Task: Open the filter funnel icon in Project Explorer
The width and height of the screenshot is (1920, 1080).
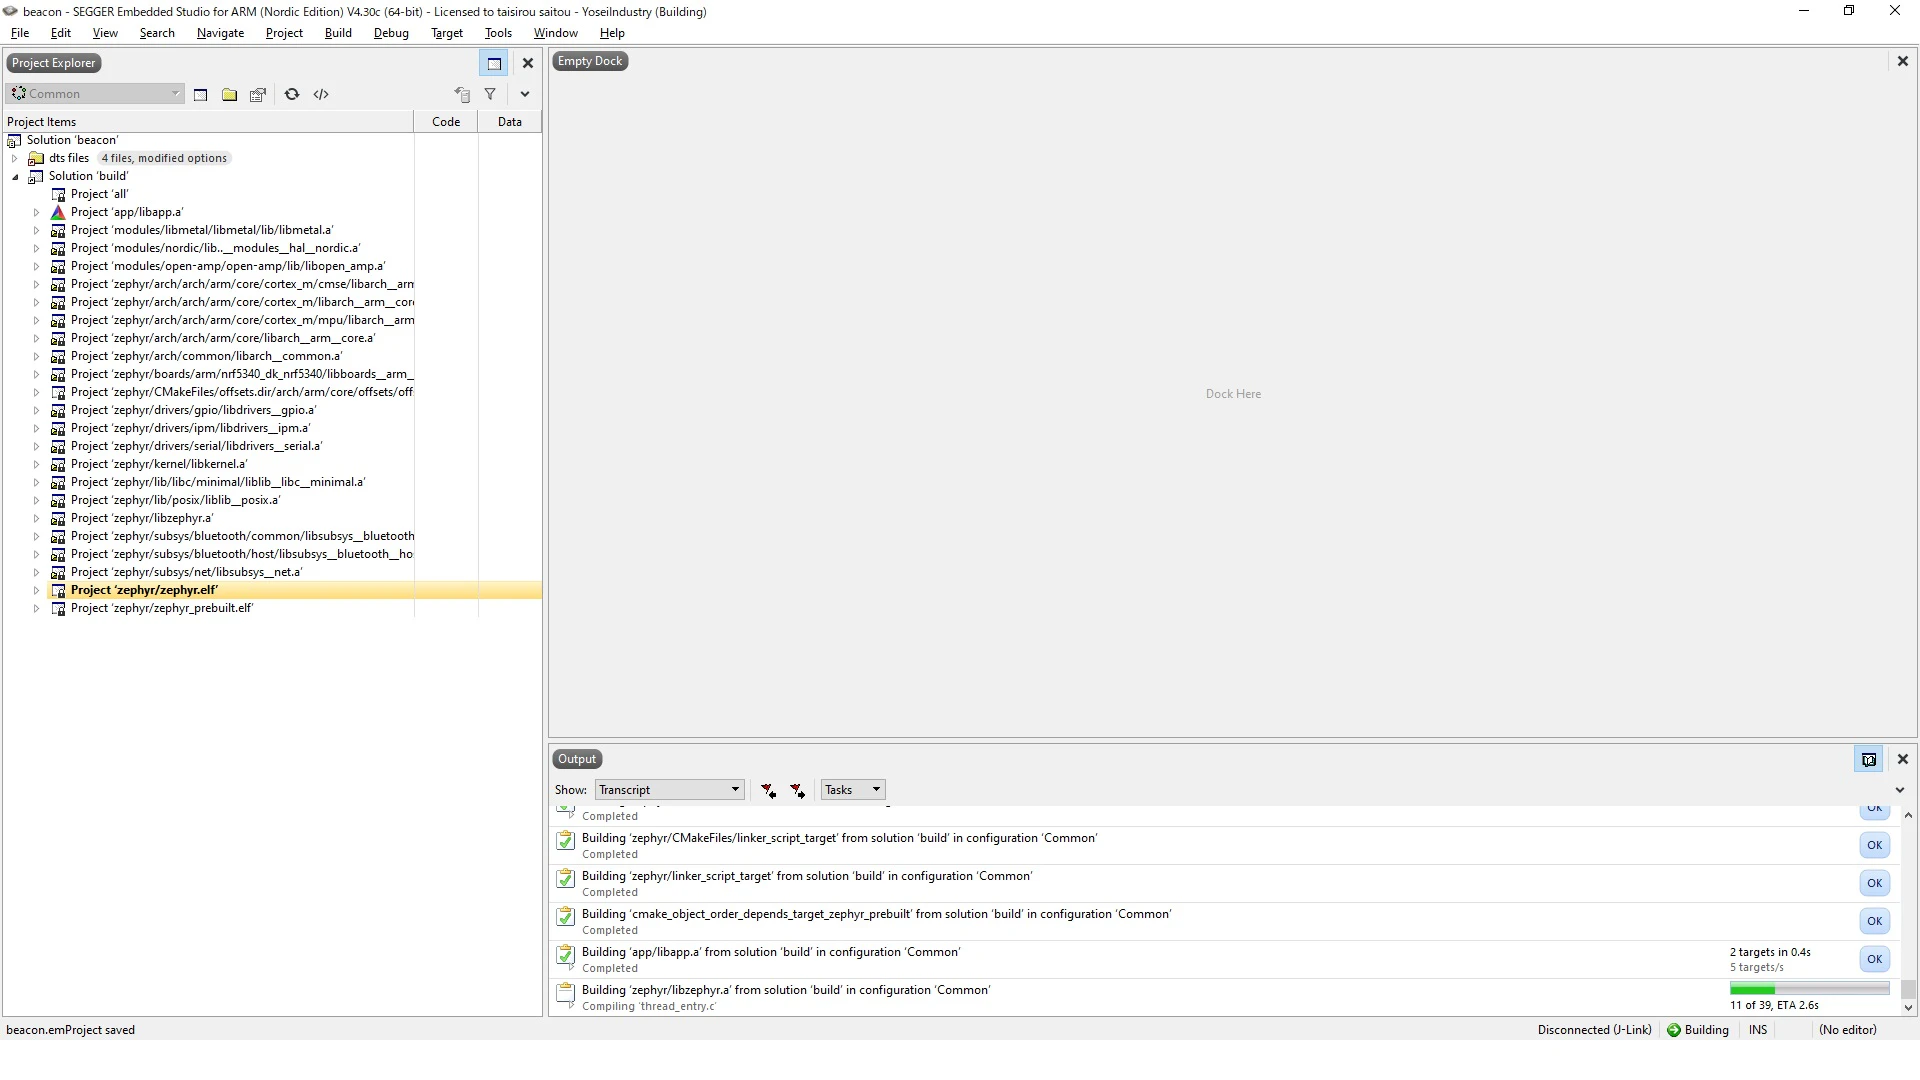Action: [490, 94]
